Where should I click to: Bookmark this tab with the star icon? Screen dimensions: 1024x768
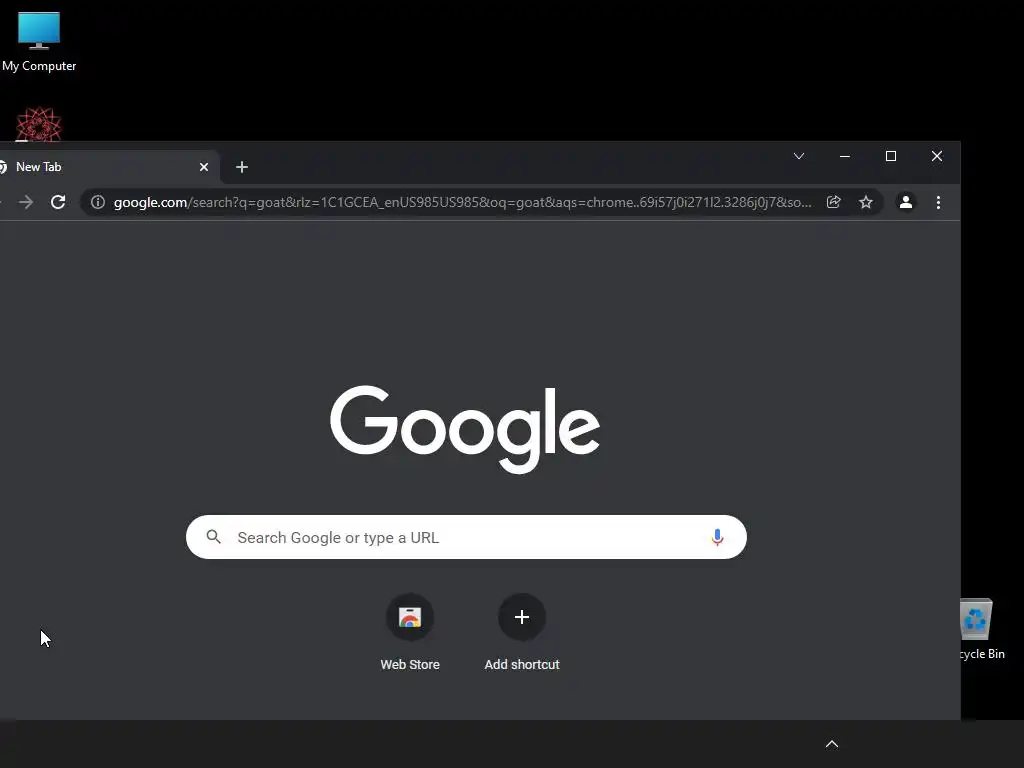pyautogui.click(x=866, y=202)
